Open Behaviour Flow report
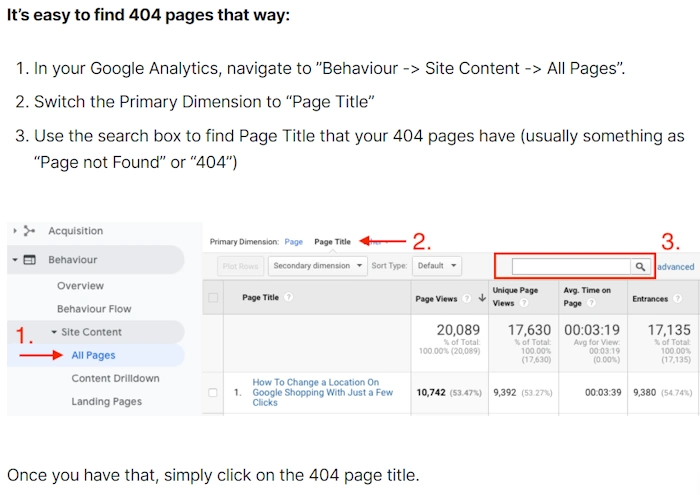This screenshot has width=700, height=495. (94, 309)
